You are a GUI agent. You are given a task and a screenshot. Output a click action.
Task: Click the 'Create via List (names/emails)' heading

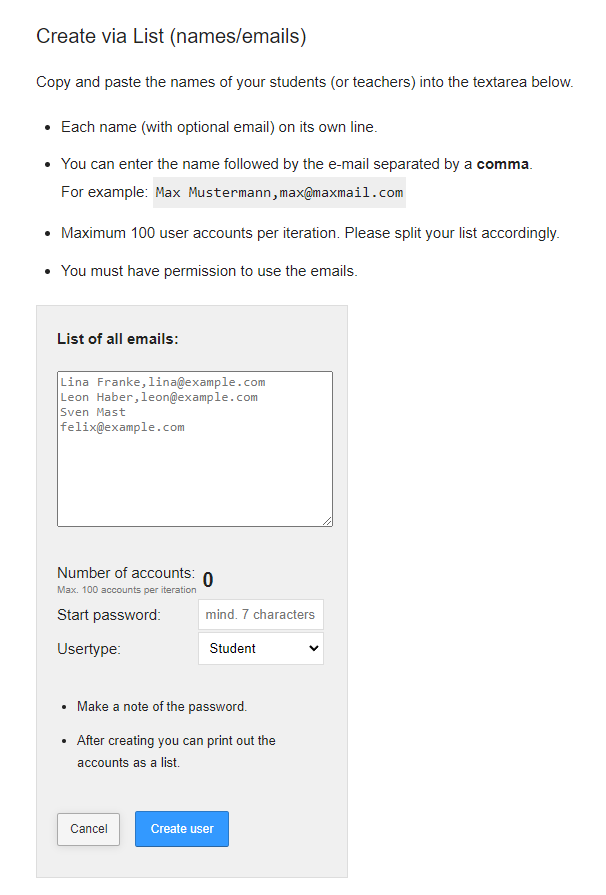(x=171, y=37)
